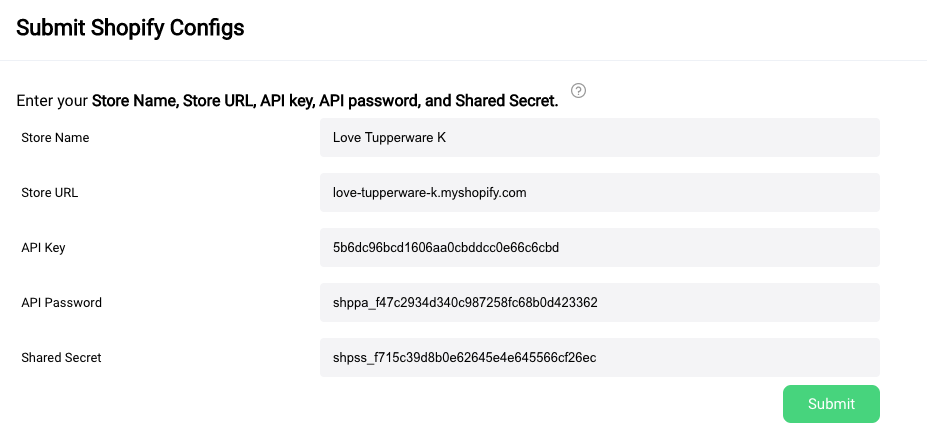Click the 'Love Tupperware K' text value
927x446 pixels.
[390, 138]
